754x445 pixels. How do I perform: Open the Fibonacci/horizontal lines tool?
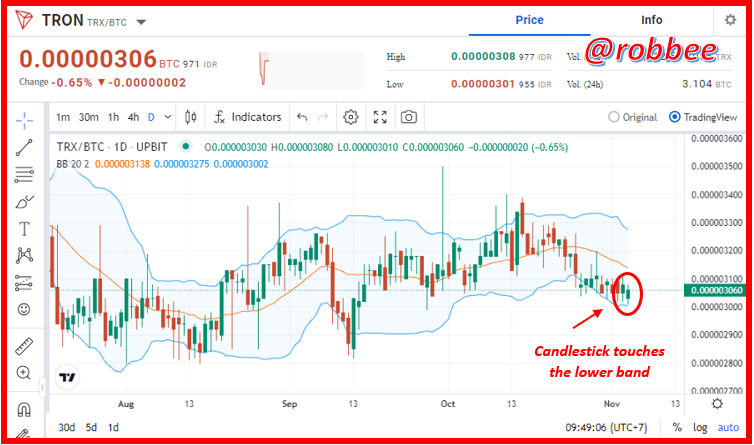click(24, 175)
